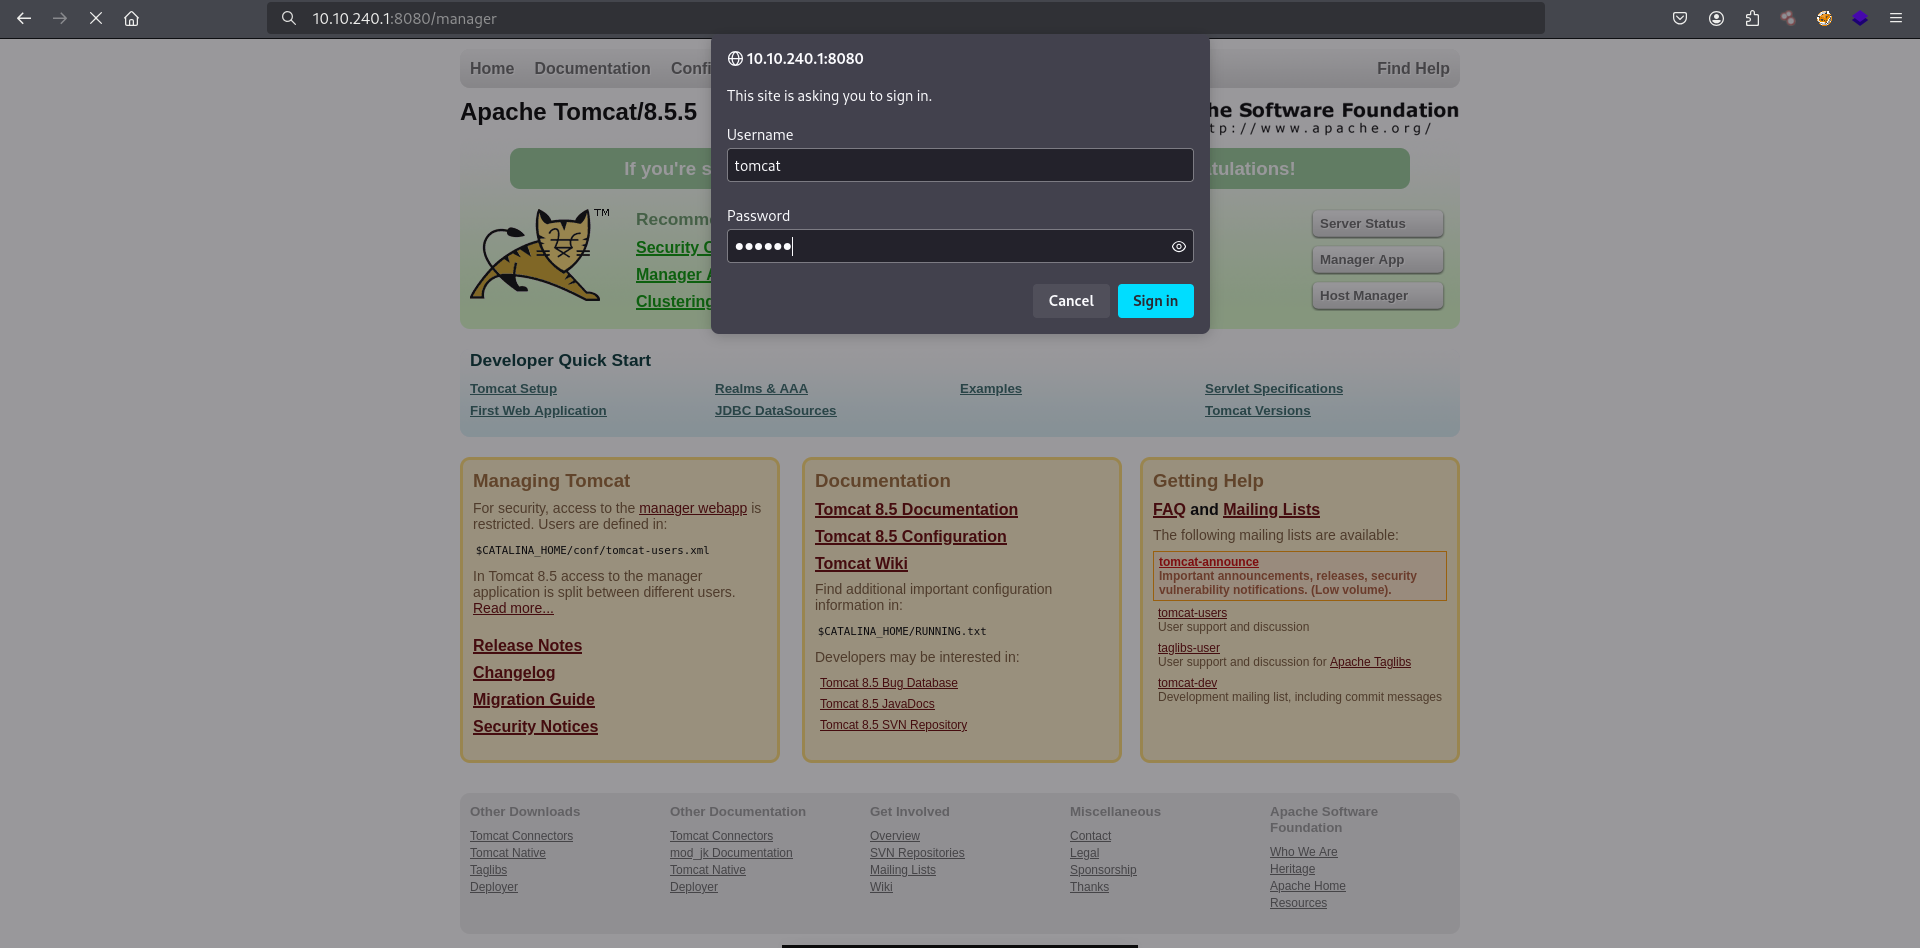Open Tomcat 8.5 SVN Repository link
This screenshot has height=948, width=1920.
pyautogui.click(x=893, y=725)
